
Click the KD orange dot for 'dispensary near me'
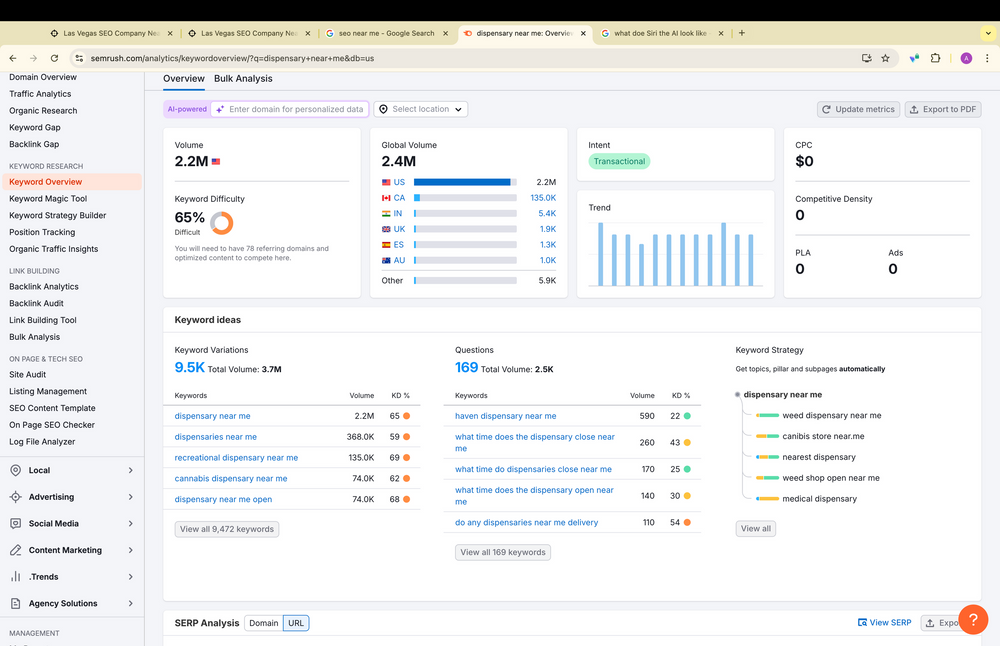click(406, 416)
